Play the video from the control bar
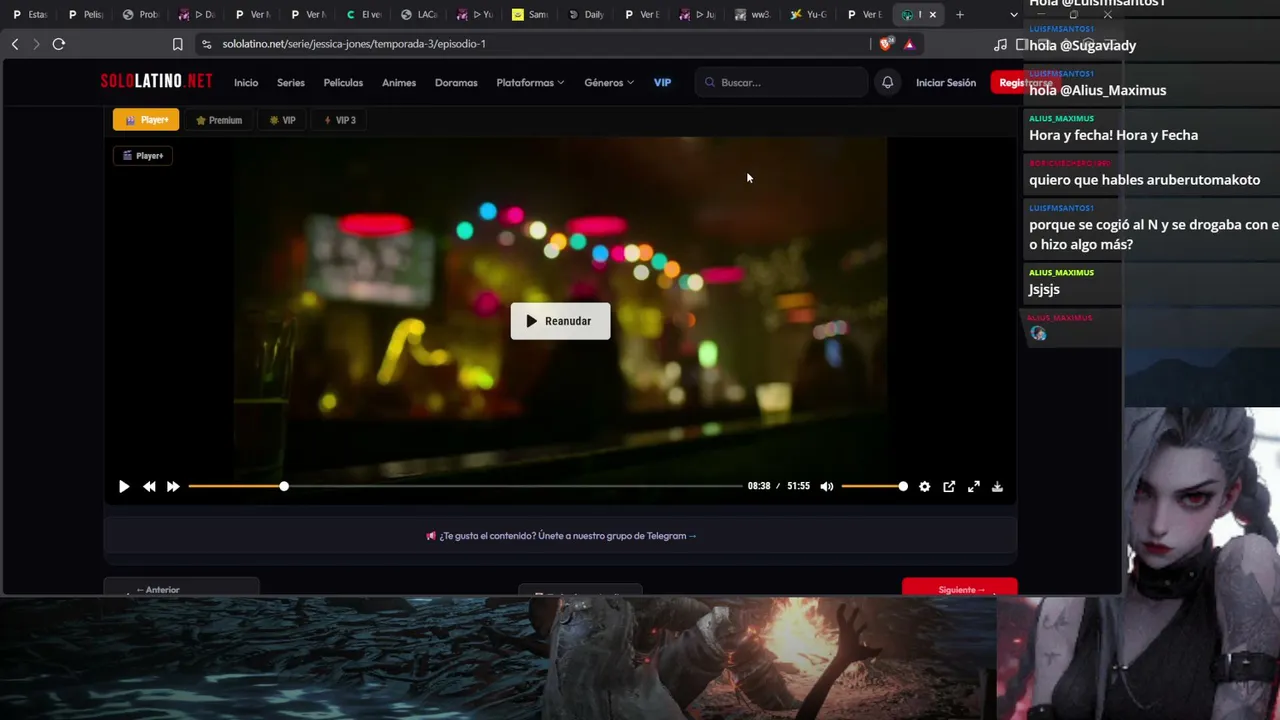The image size is (1280, 720). point(124,487)
